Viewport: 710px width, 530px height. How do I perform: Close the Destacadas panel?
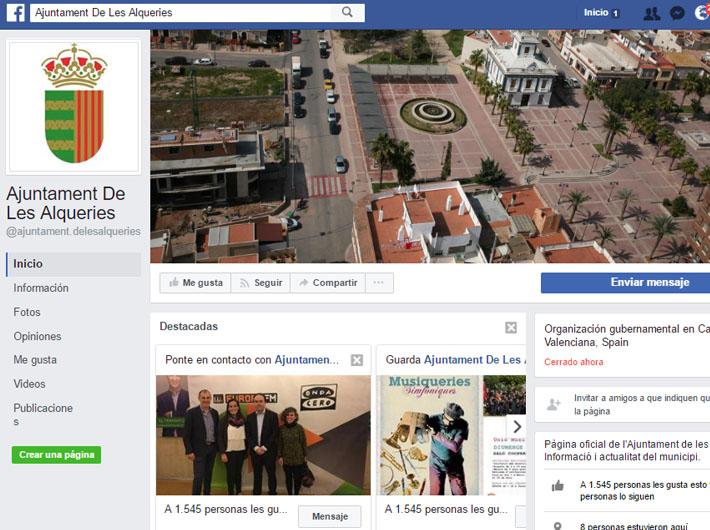click(x=511, y=327)
